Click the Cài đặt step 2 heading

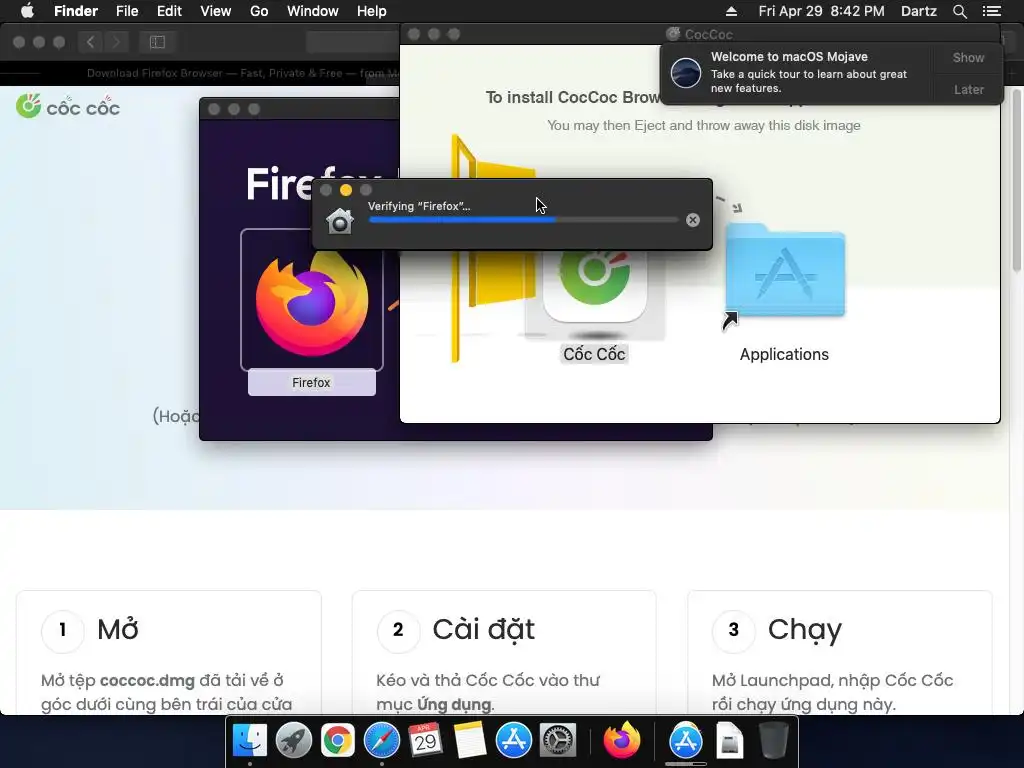(x=483, y=630)
